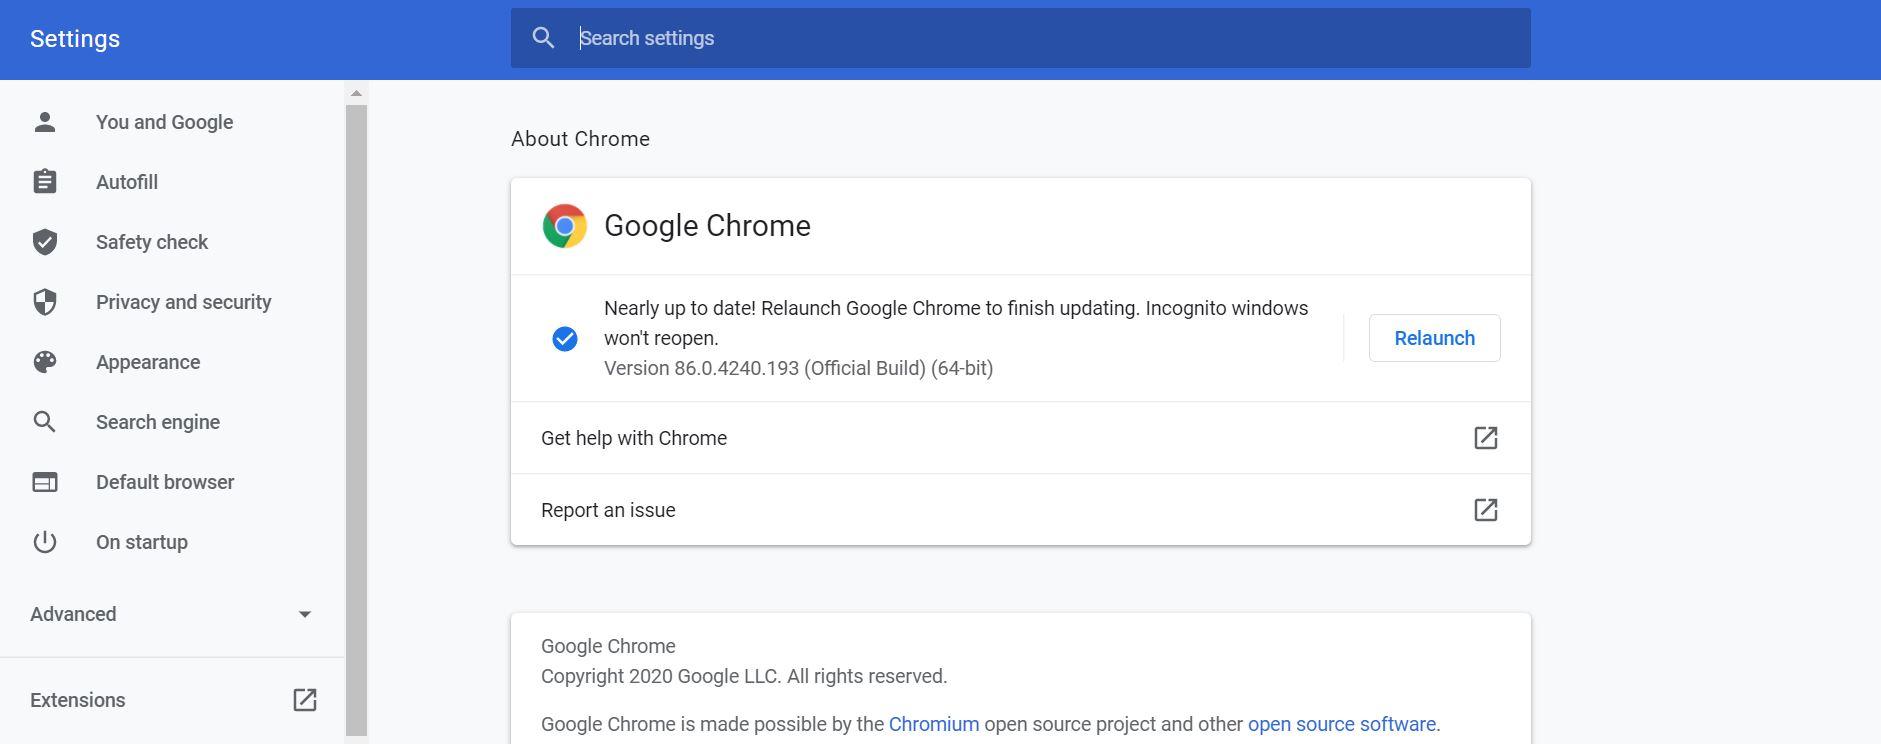The image size is (1881, 744).
Task: Open Extensions page from sidebar
Action: click(x=172, y=700)
